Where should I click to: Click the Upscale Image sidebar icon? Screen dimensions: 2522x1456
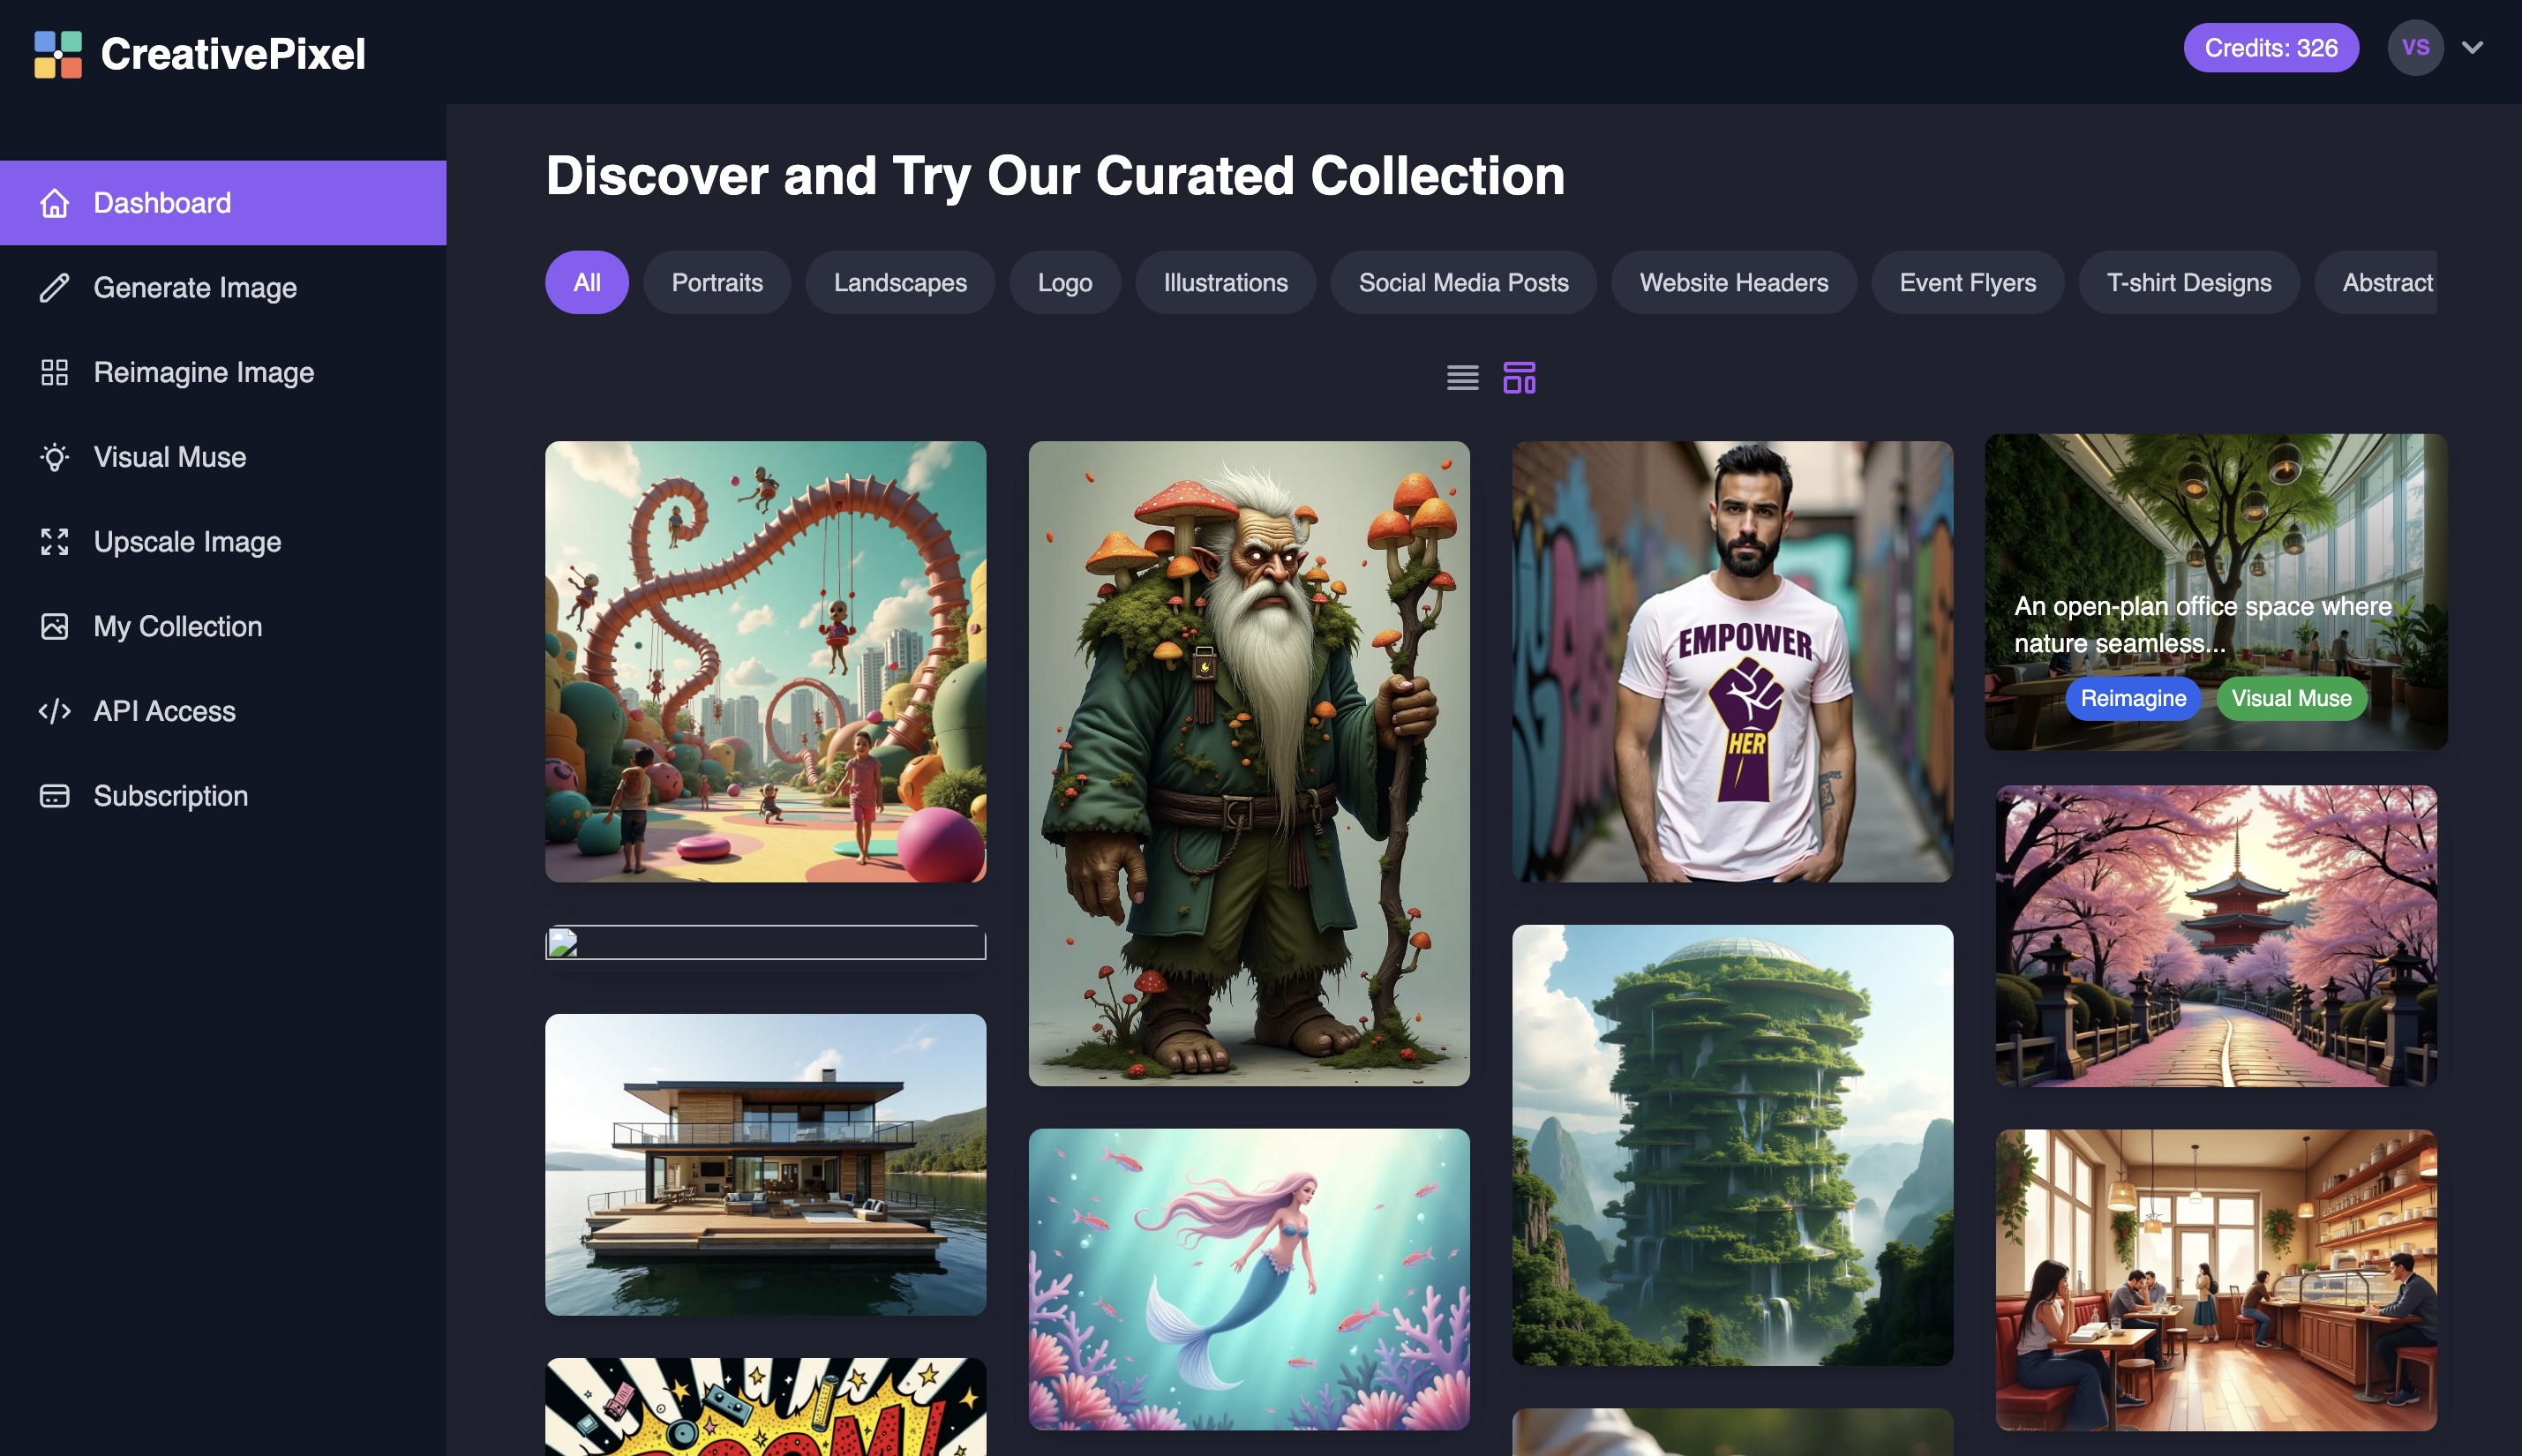pyautogui.click(x=52, y=541)
